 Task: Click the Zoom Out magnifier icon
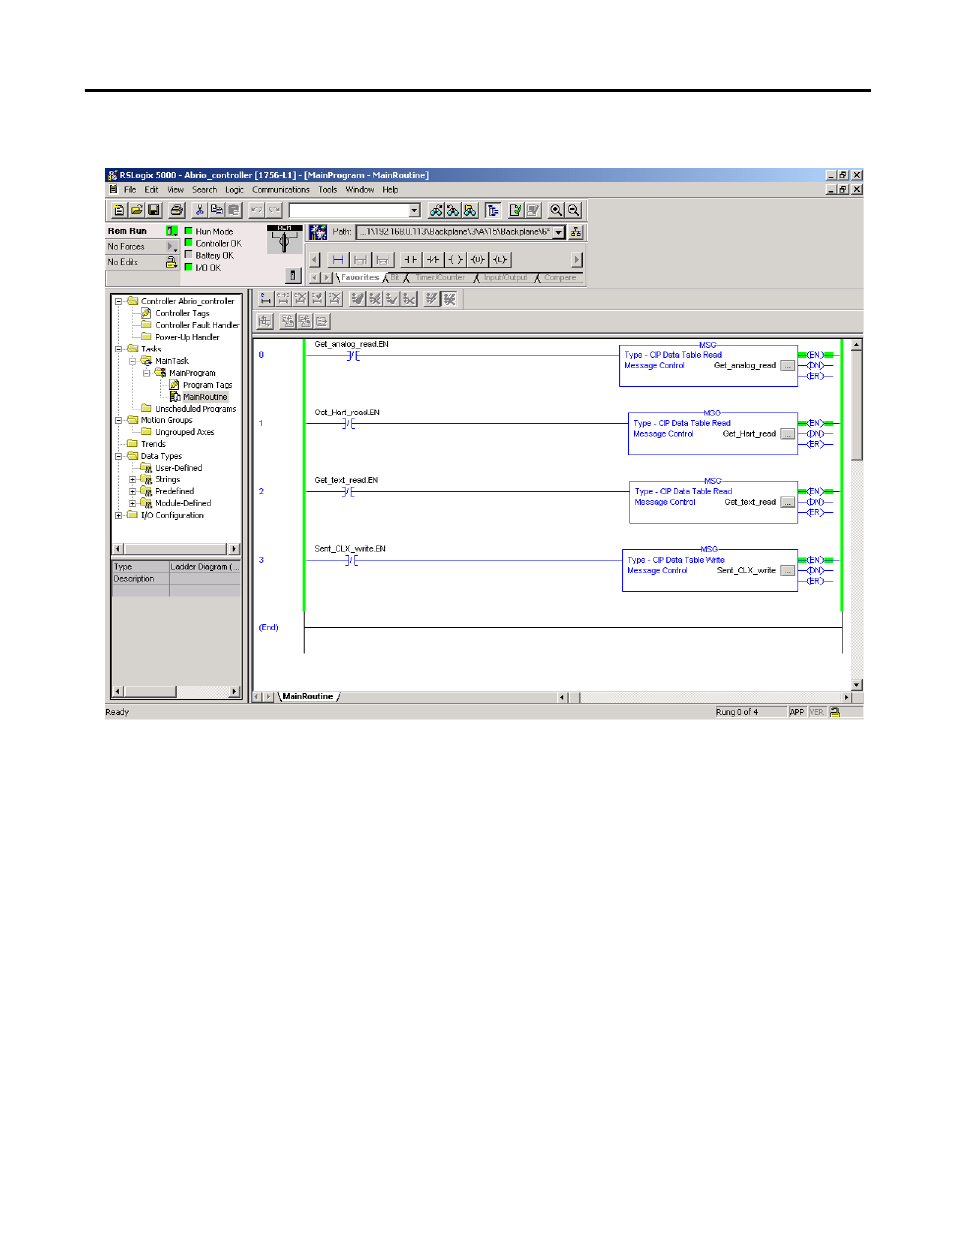point(574,210)
